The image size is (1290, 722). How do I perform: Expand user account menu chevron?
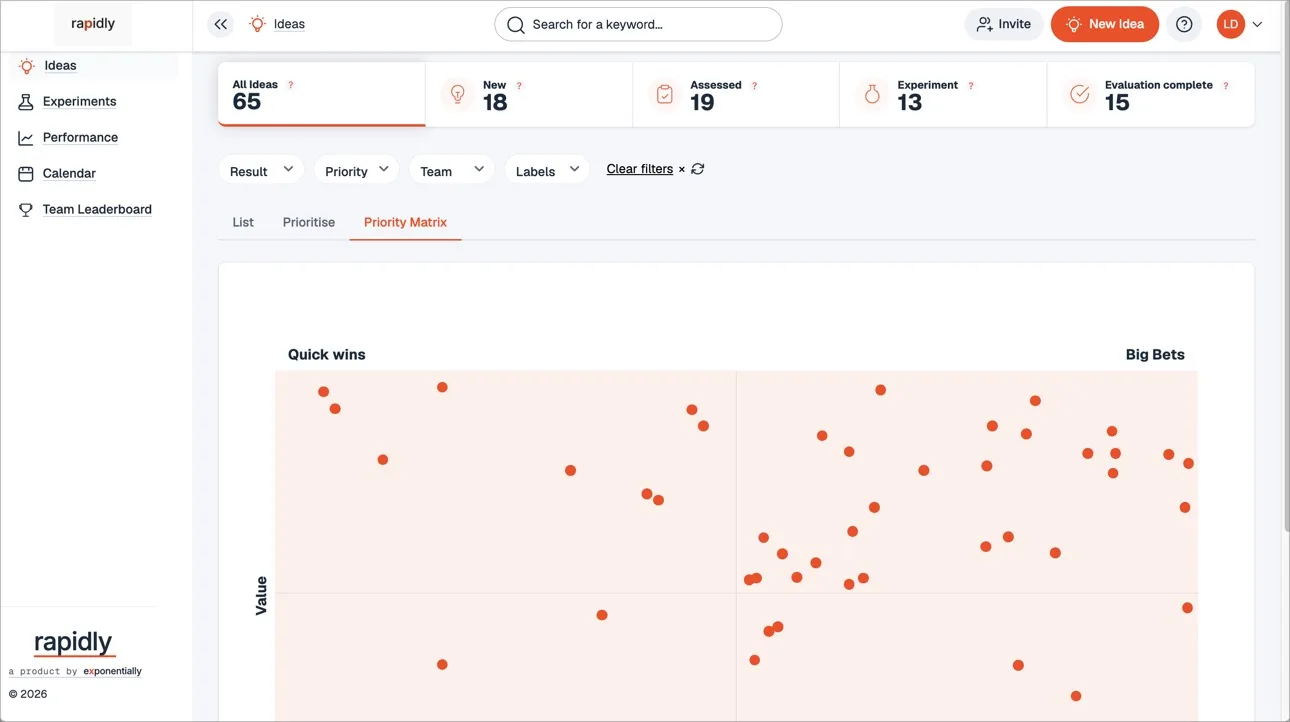tap(1257, 25)
